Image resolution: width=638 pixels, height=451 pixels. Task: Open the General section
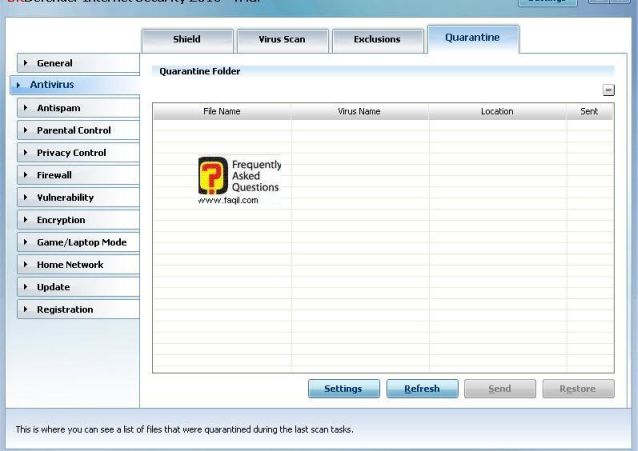point(78,63)
